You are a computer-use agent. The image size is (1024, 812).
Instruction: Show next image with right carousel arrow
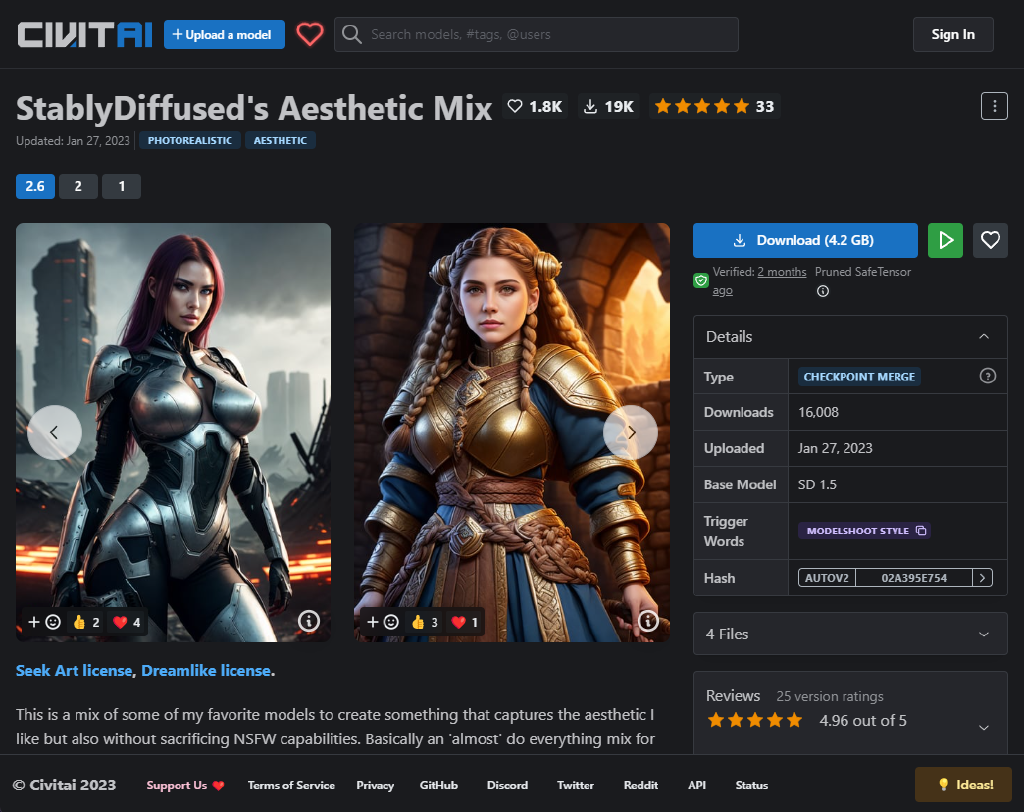pyautogui.click(x=630, y=432)
